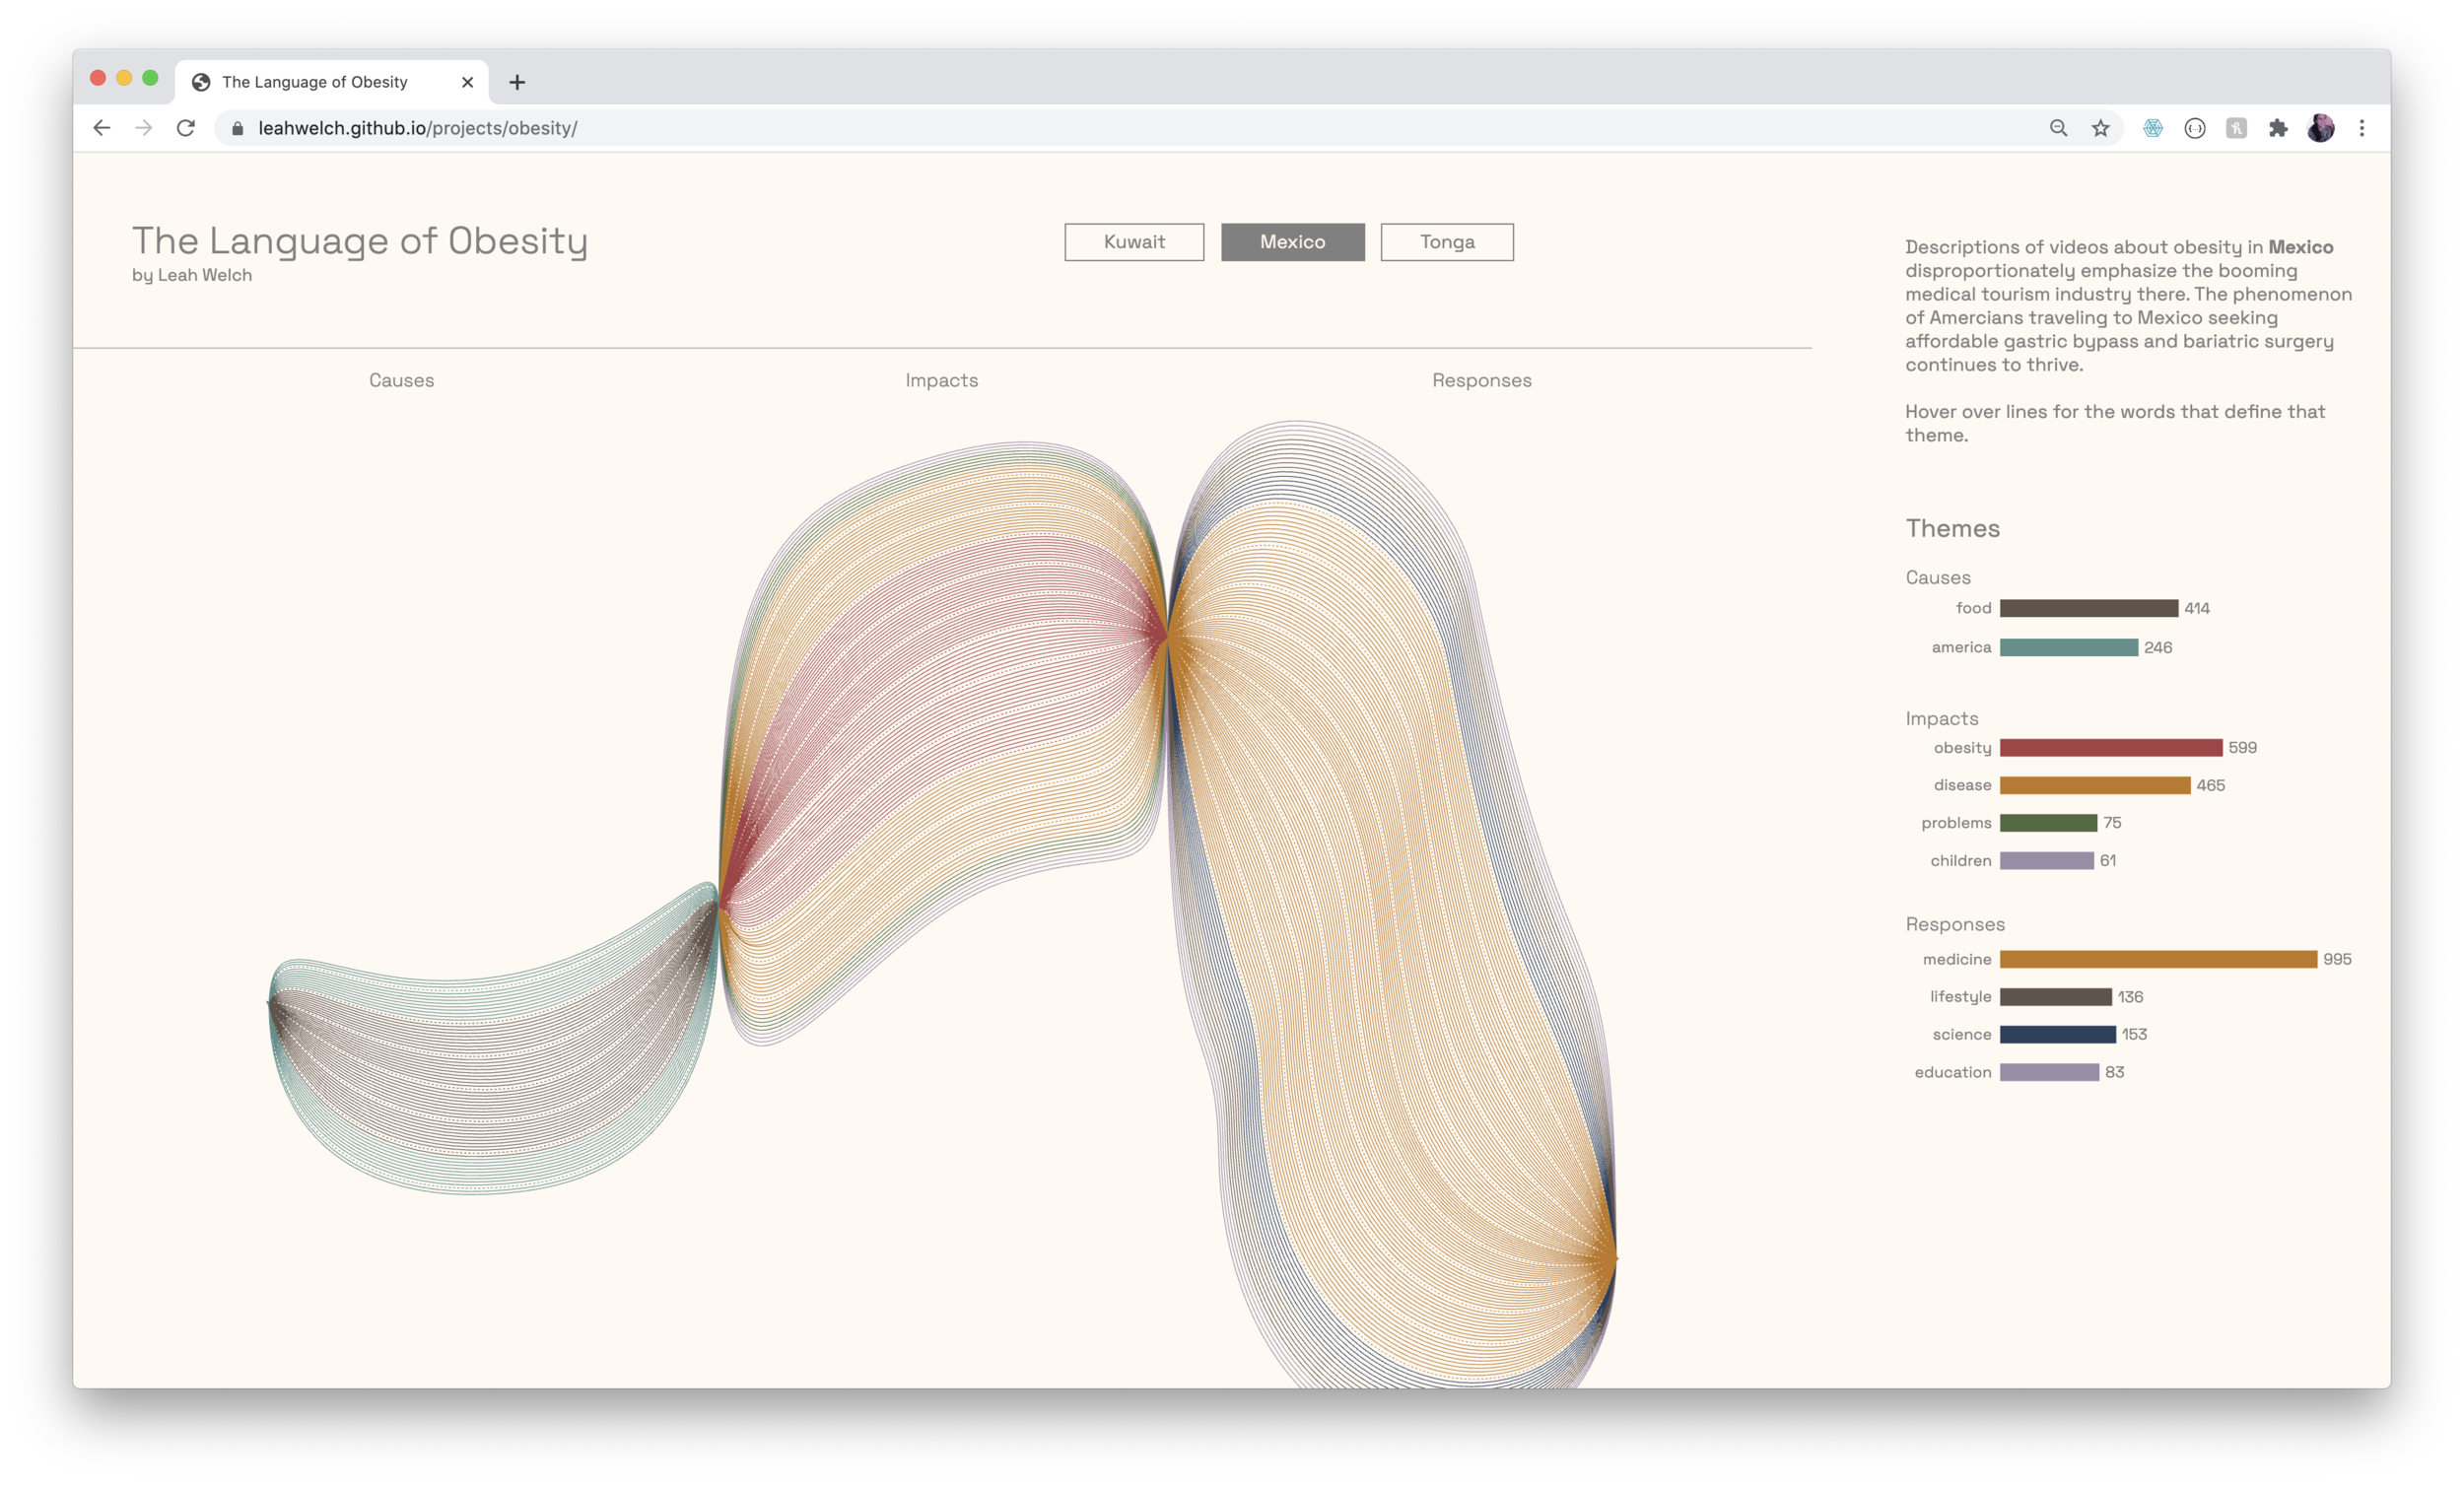The height and width of the screenshot is (1485, 2464).
Task: Click the browser back arrow
Action: [102, 128]
